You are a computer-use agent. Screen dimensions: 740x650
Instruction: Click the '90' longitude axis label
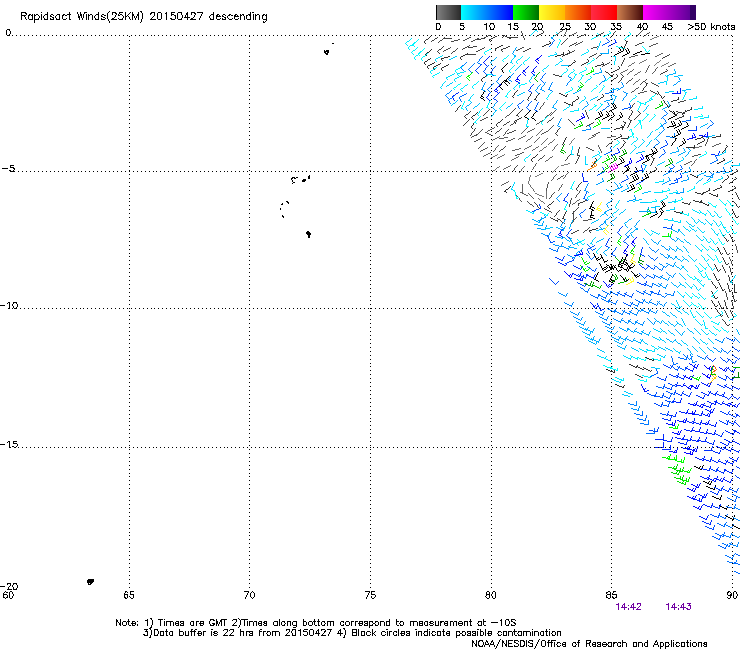pyautogui.click(x=732, y=595)
